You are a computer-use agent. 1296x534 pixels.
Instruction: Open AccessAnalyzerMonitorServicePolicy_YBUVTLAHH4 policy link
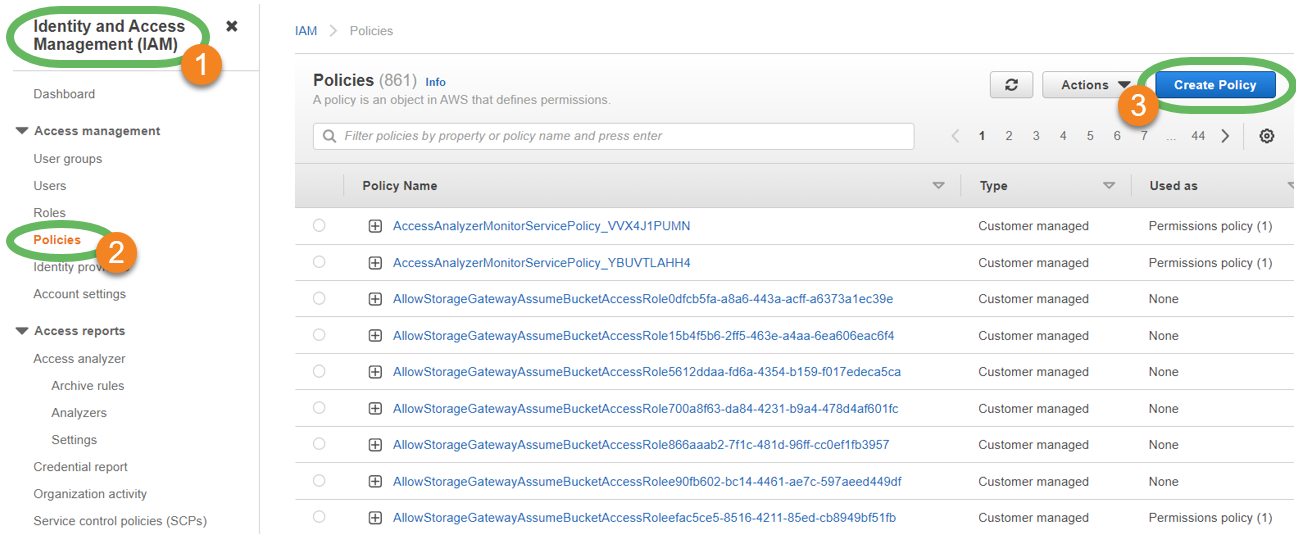542,263
